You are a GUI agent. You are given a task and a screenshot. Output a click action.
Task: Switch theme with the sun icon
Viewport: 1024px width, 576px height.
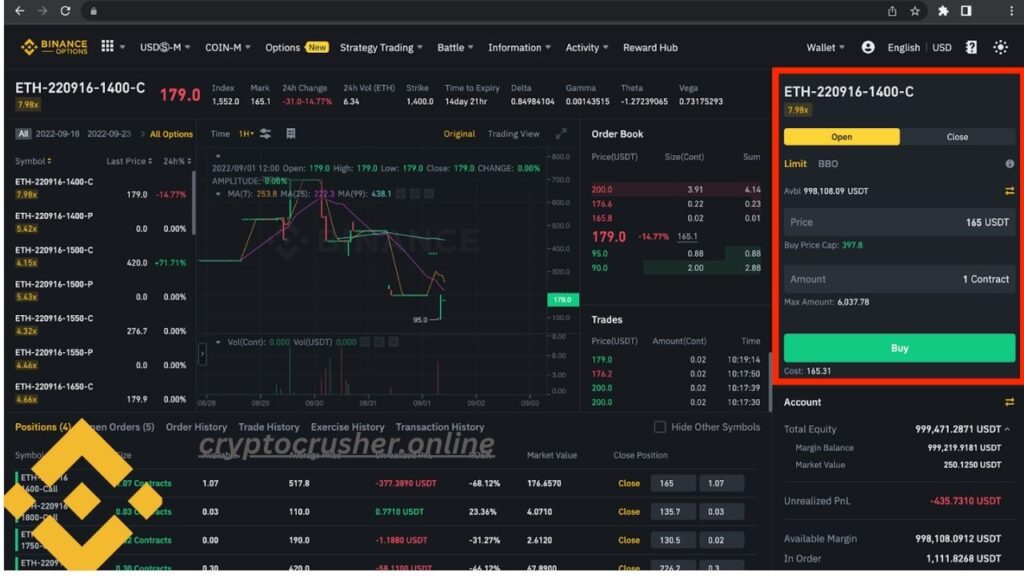1000,47
